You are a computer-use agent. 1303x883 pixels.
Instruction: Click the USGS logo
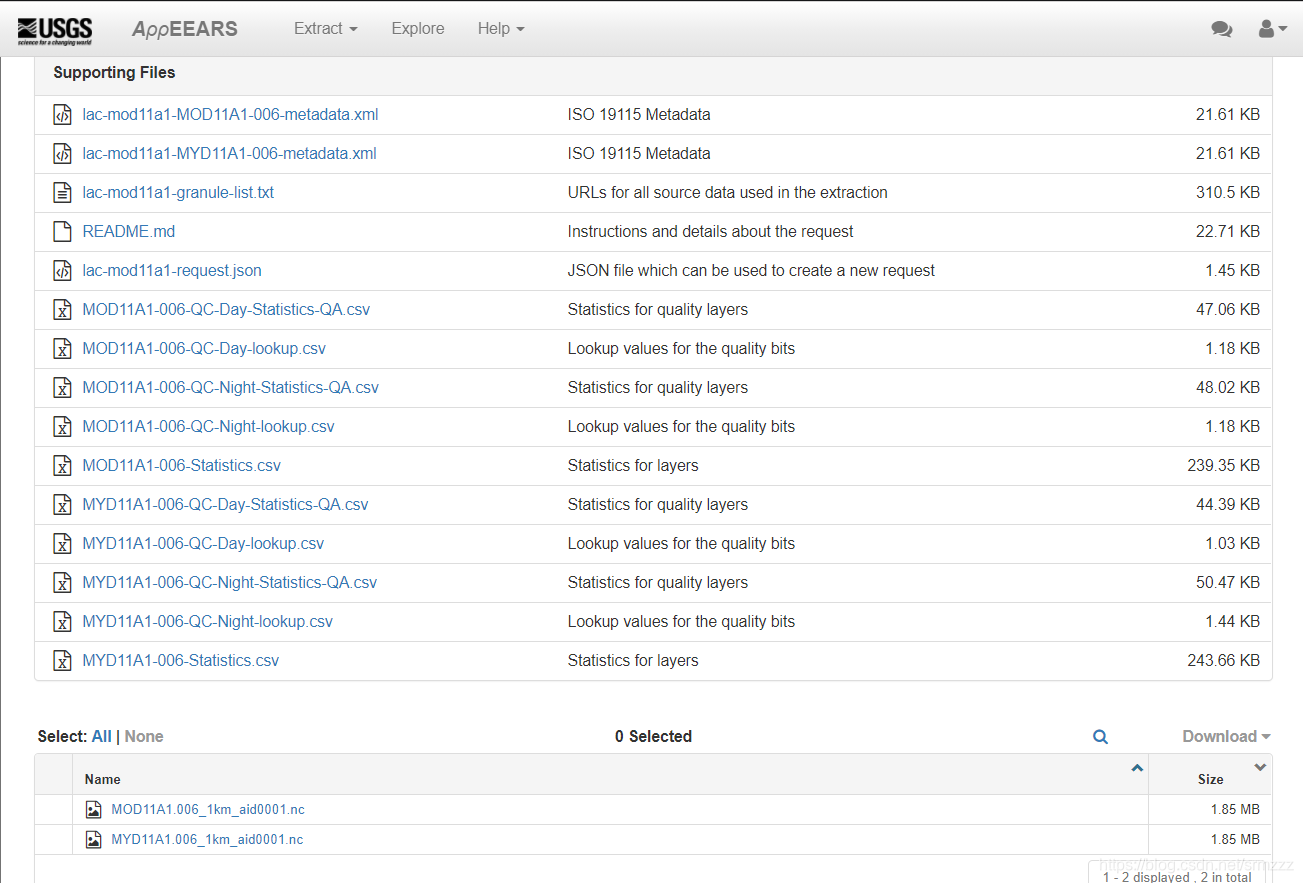[x=55, y=31]
